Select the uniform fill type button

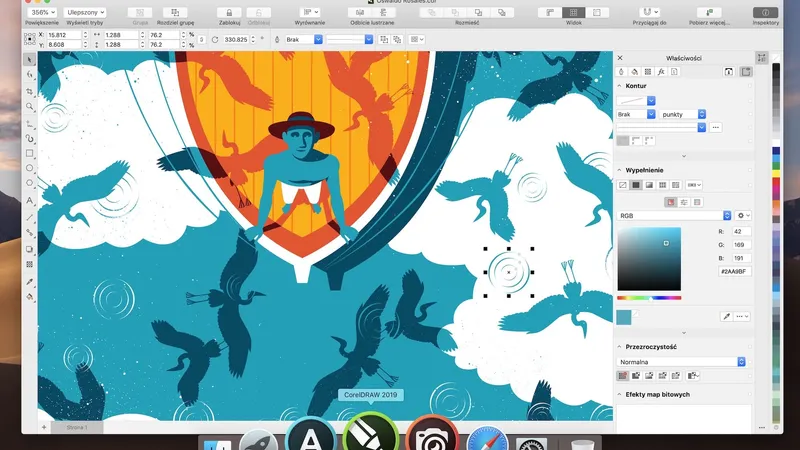point(636,185)
